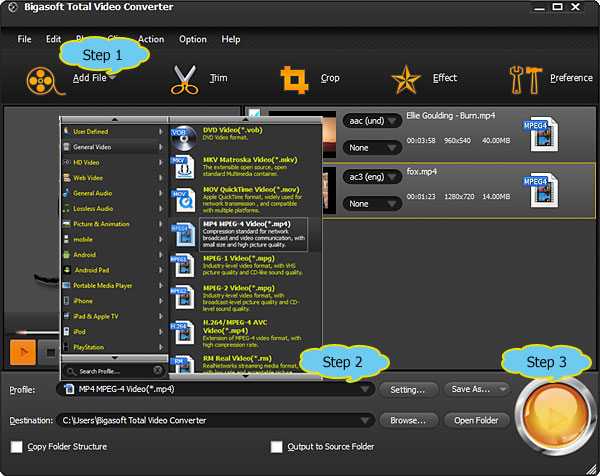Image resolution: width=600 pixels, height=476 pixels.
Task: Tick the checkbox of Ellie Goulding - Burn.mp4
Action: point(254,114)
